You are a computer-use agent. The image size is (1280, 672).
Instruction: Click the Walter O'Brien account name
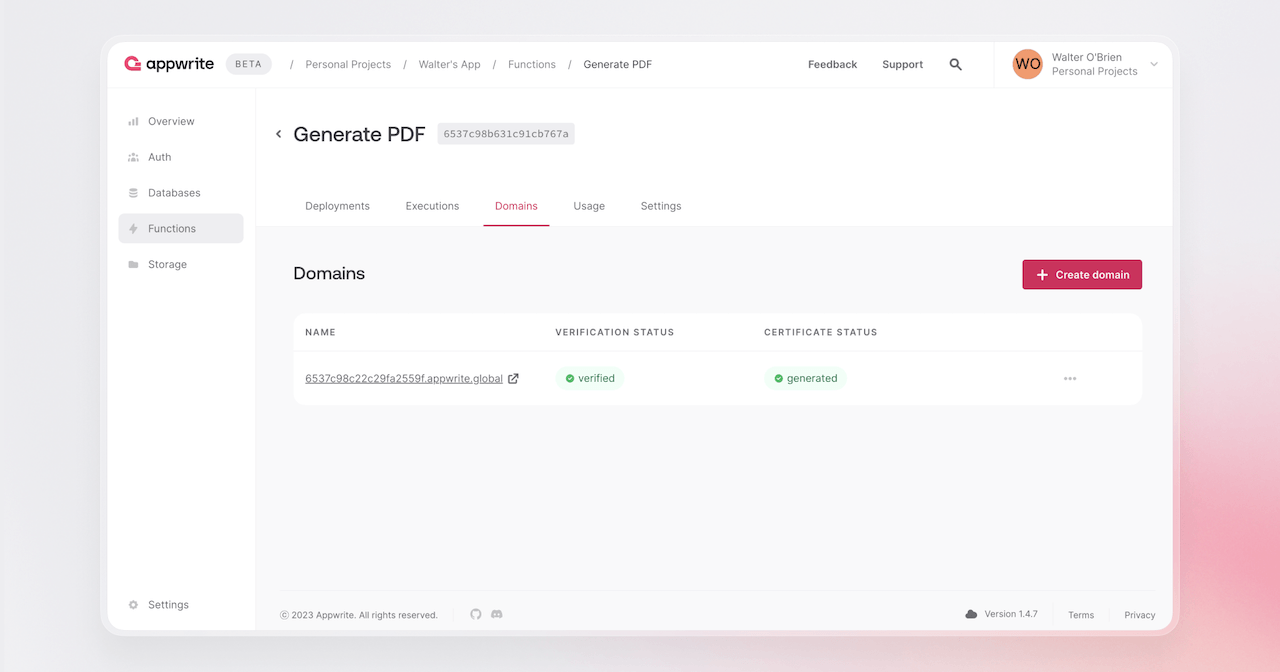click(x=1087, y=57)
